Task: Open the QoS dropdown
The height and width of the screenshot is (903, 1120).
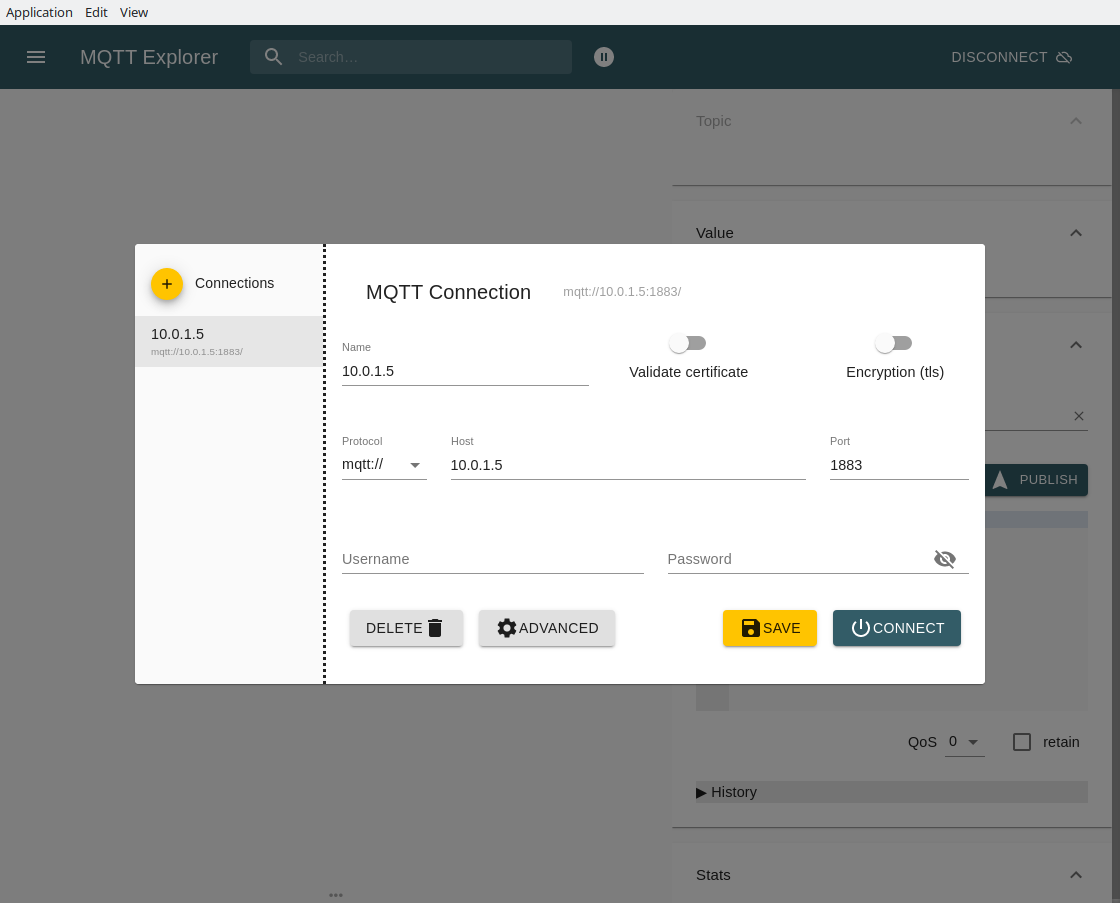Action: tap(964, 742)
